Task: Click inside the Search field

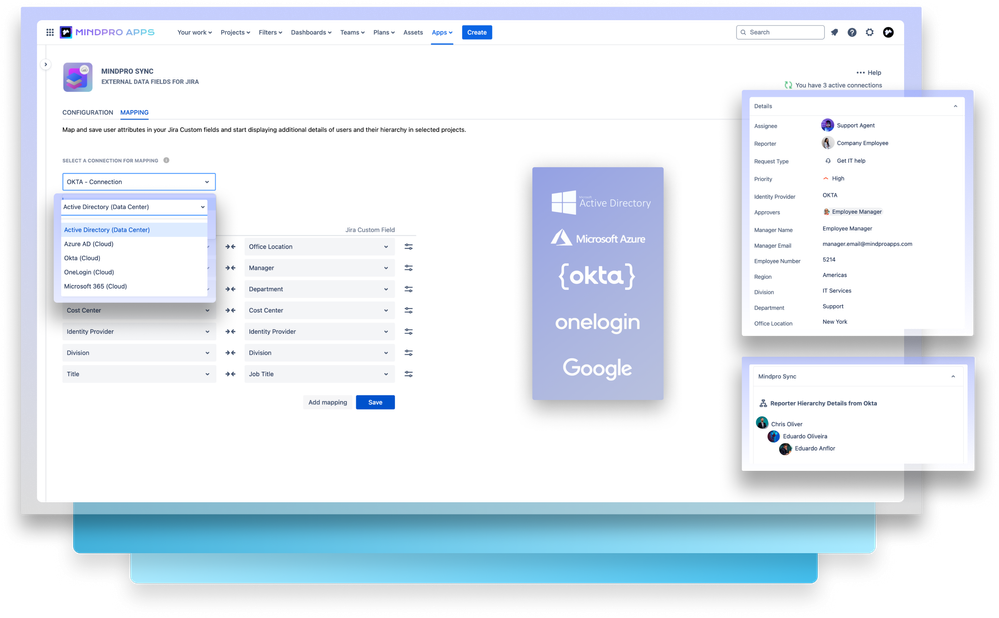Action: coord(780,32)
